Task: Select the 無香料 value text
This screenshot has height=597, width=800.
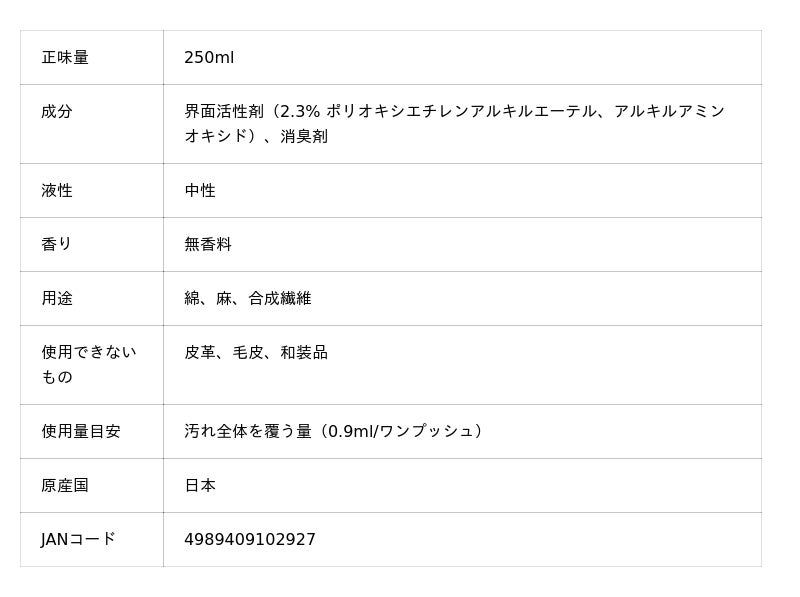Action: pos(208,244)
